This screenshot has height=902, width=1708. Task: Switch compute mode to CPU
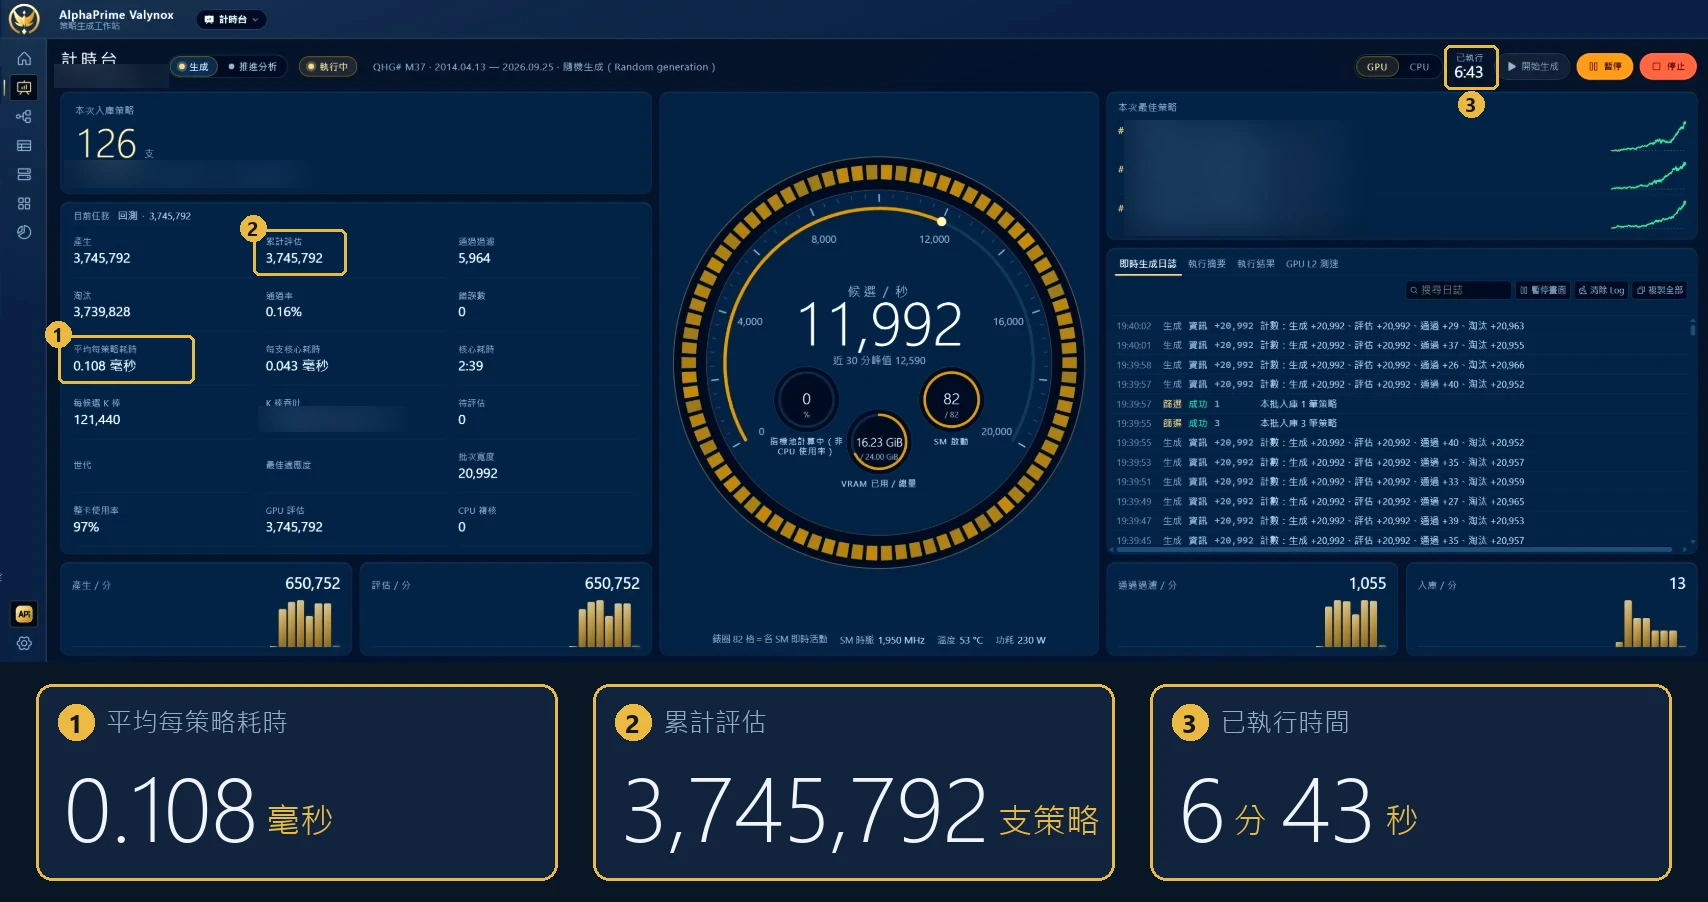[1419, 67]
